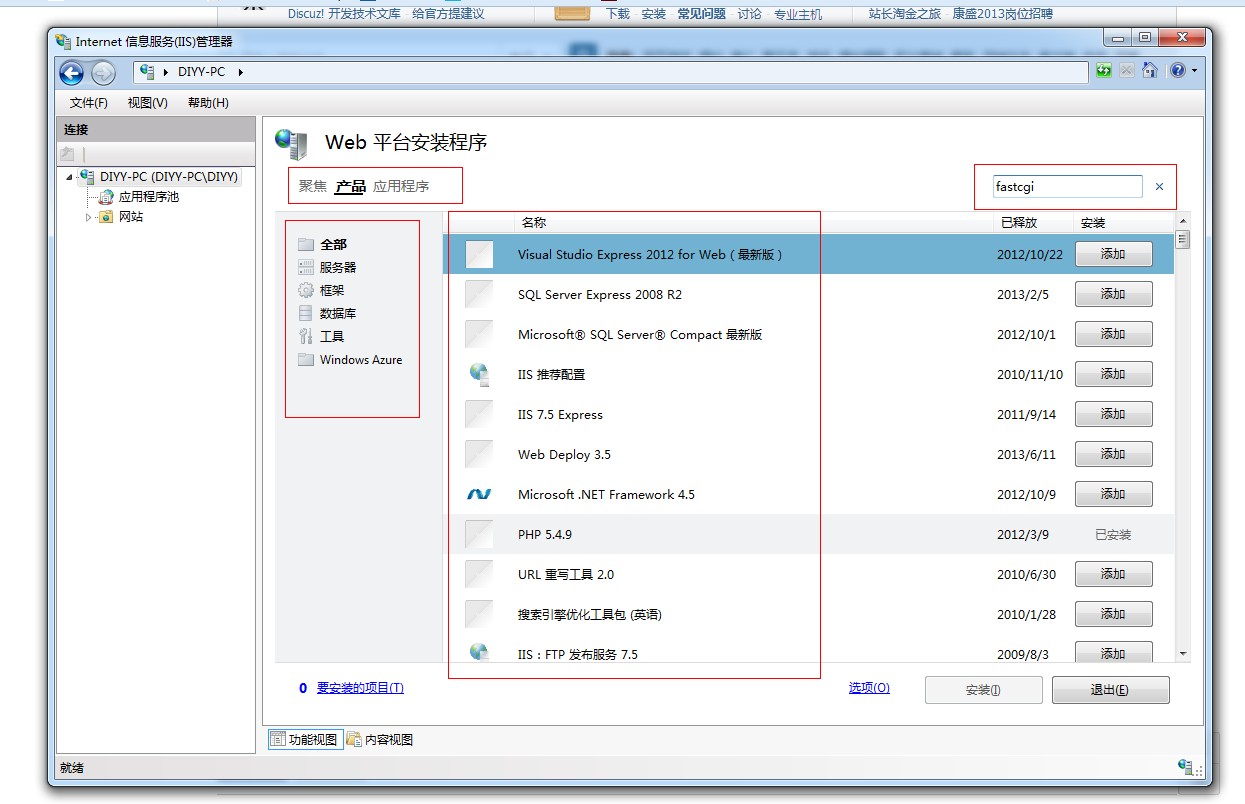
Task: Switch to the 应用程序 tab
Action: click(401, 186)
